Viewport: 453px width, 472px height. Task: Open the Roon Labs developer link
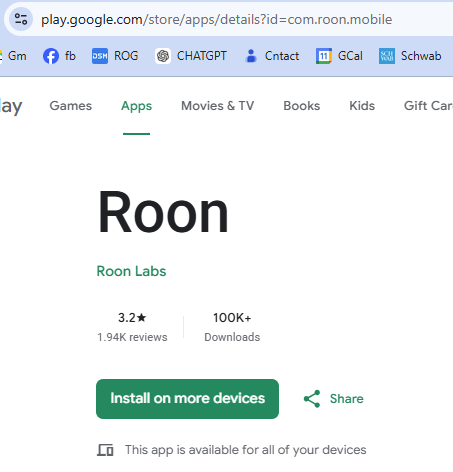click(131, 271)
